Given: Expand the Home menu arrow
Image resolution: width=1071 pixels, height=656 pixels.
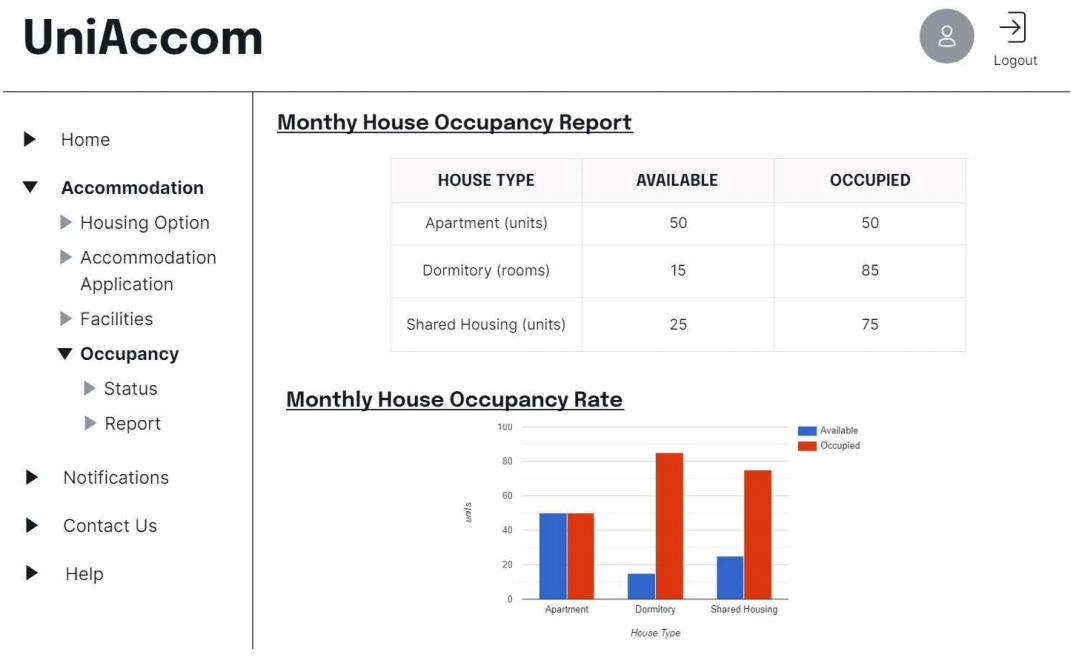Looking at the screenshot, I should click(x=30, y=140).
